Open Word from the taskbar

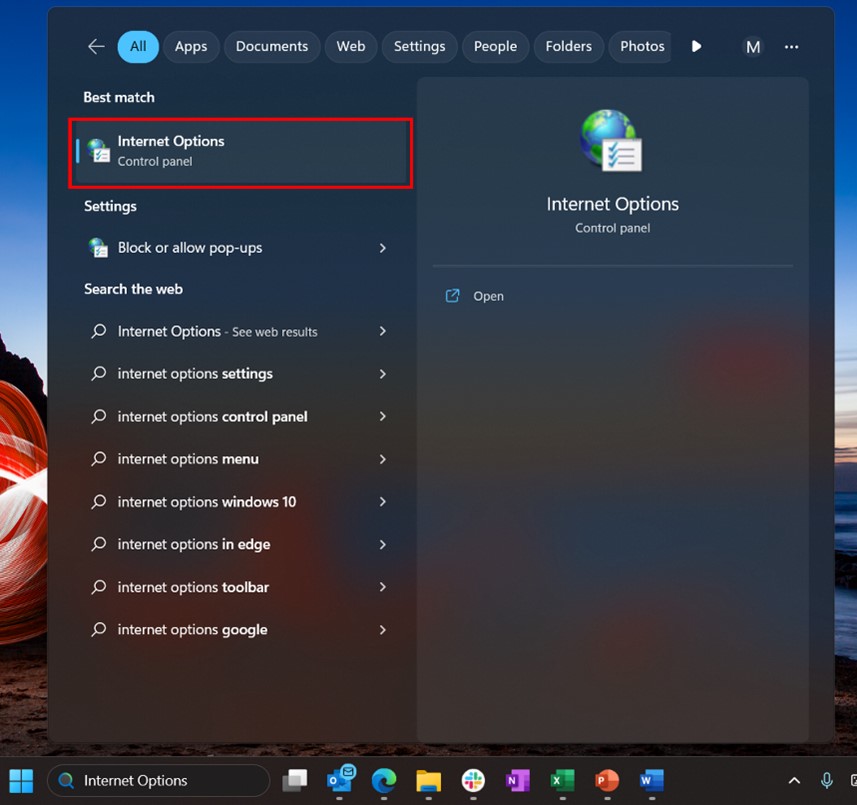(651, 780)
